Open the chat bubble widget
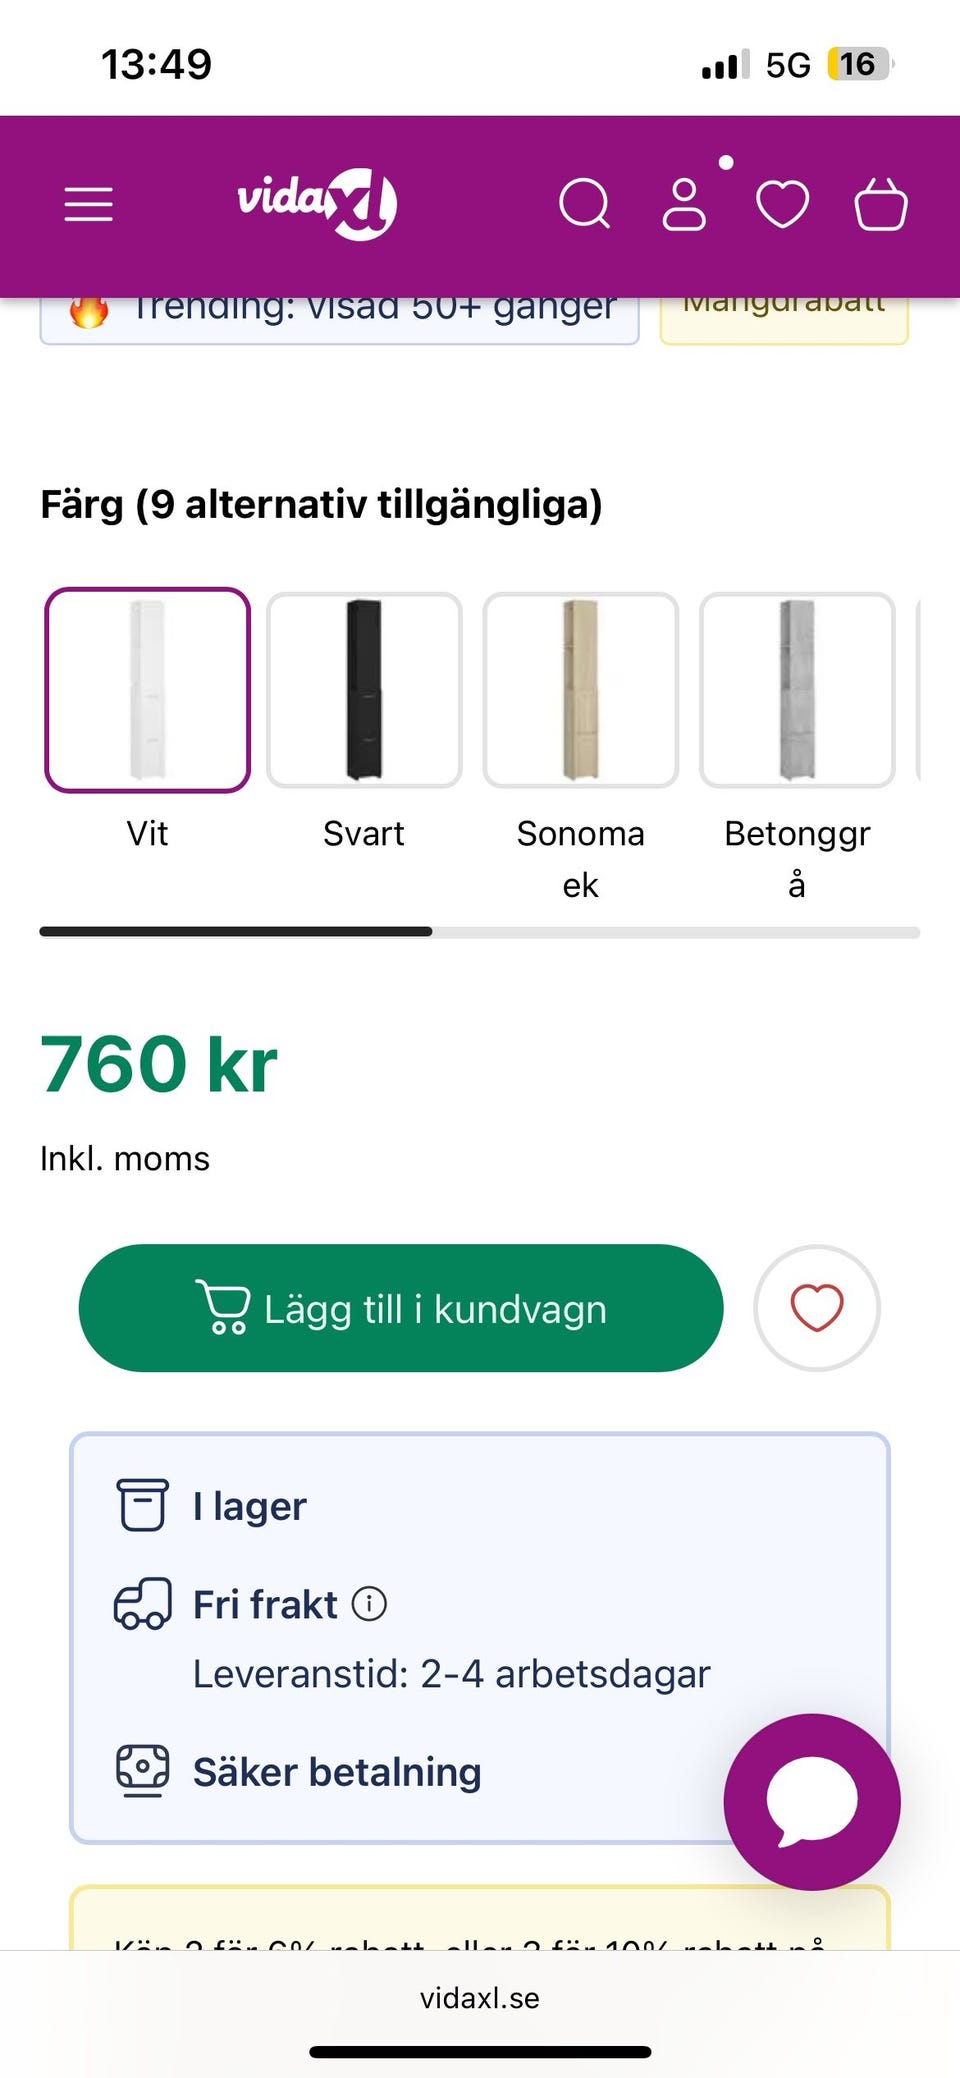 click(x=811, y=1801)
